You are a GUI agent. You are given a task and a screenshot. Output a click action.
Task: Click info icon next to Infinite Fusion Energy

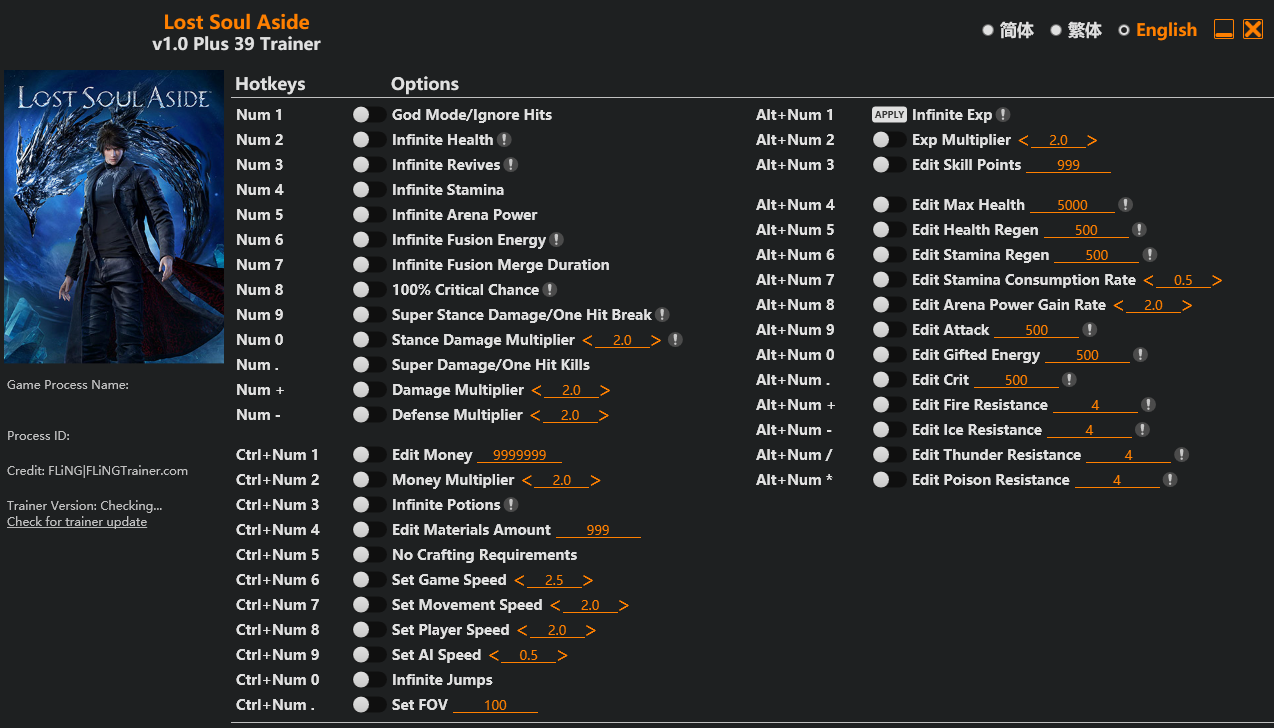tap(557, 240)
